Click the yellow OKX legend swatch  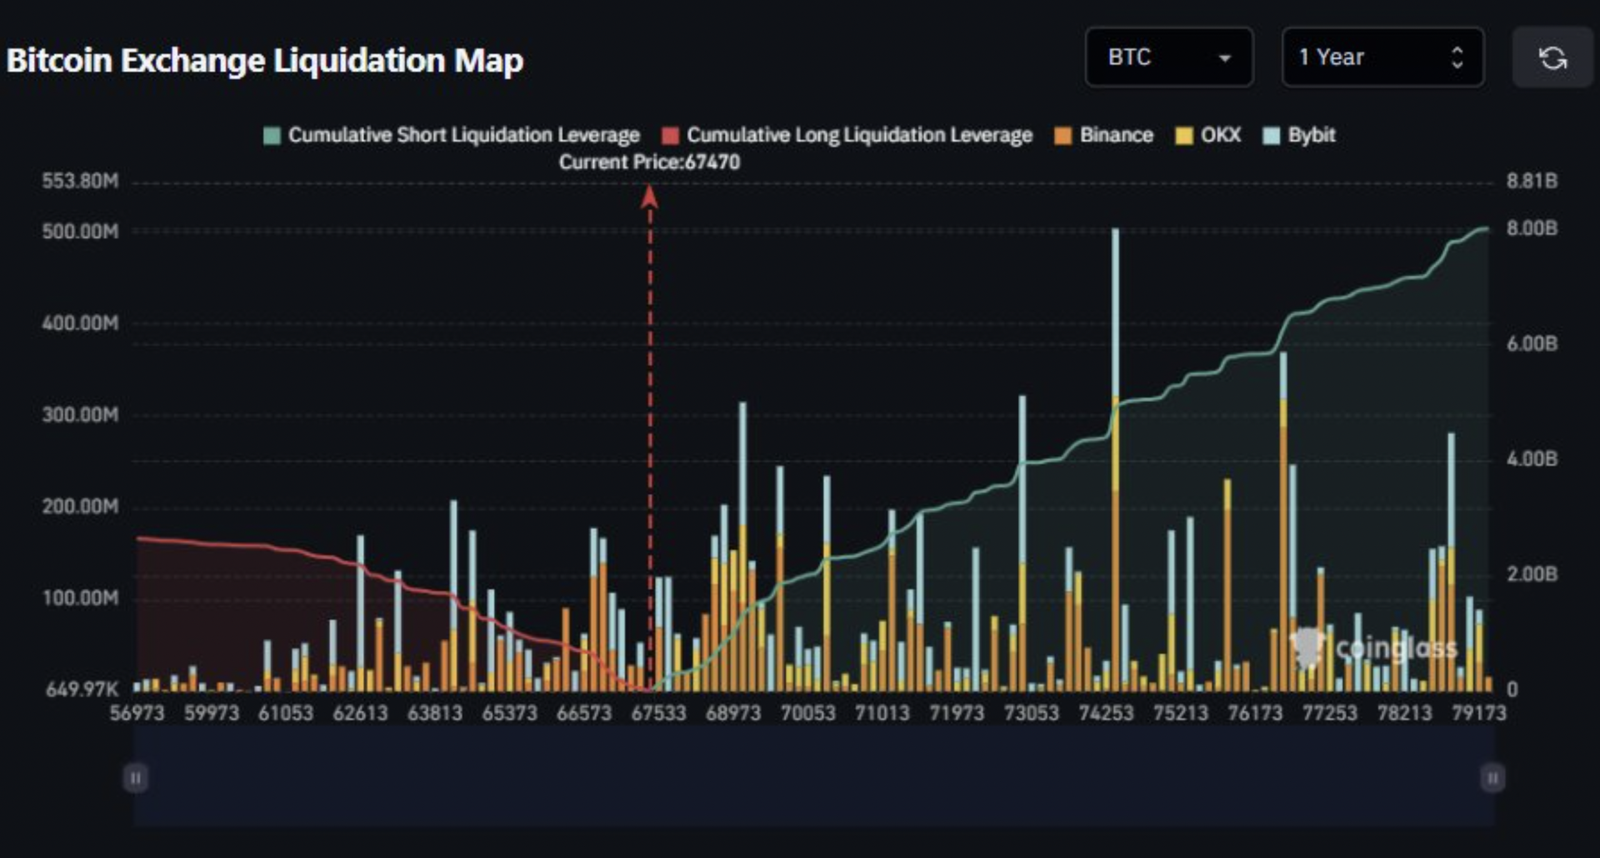click(x=1184, y=136)
